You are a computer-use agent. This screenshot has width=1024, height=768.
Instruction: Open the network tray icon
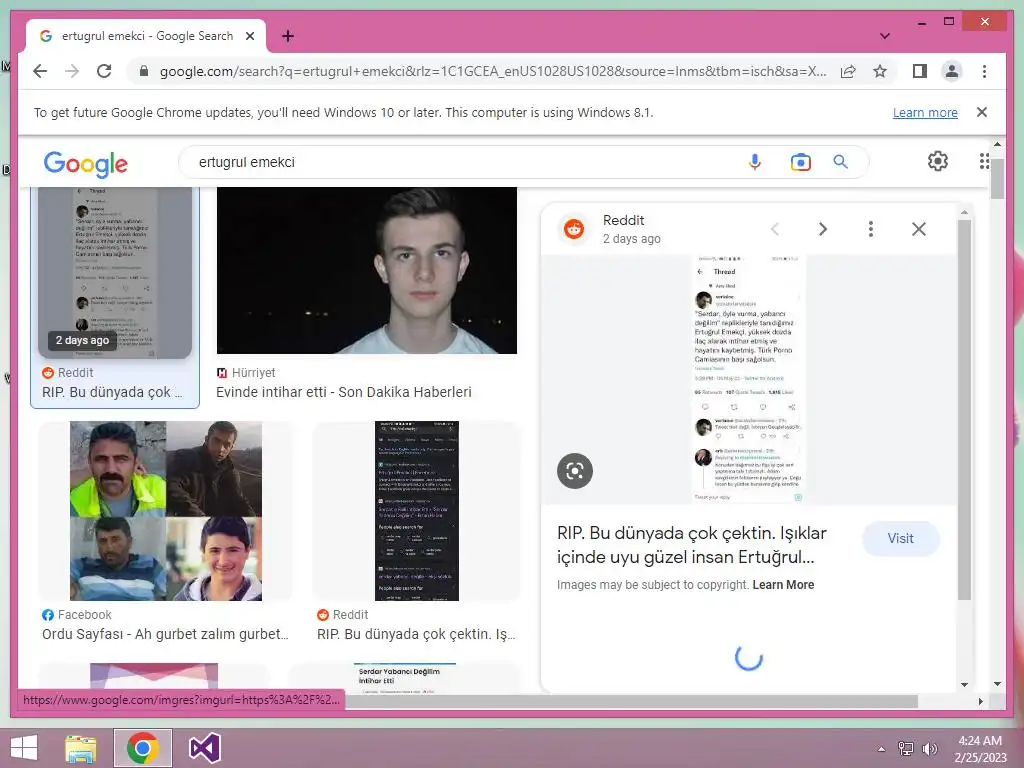[x=906, y=749]
